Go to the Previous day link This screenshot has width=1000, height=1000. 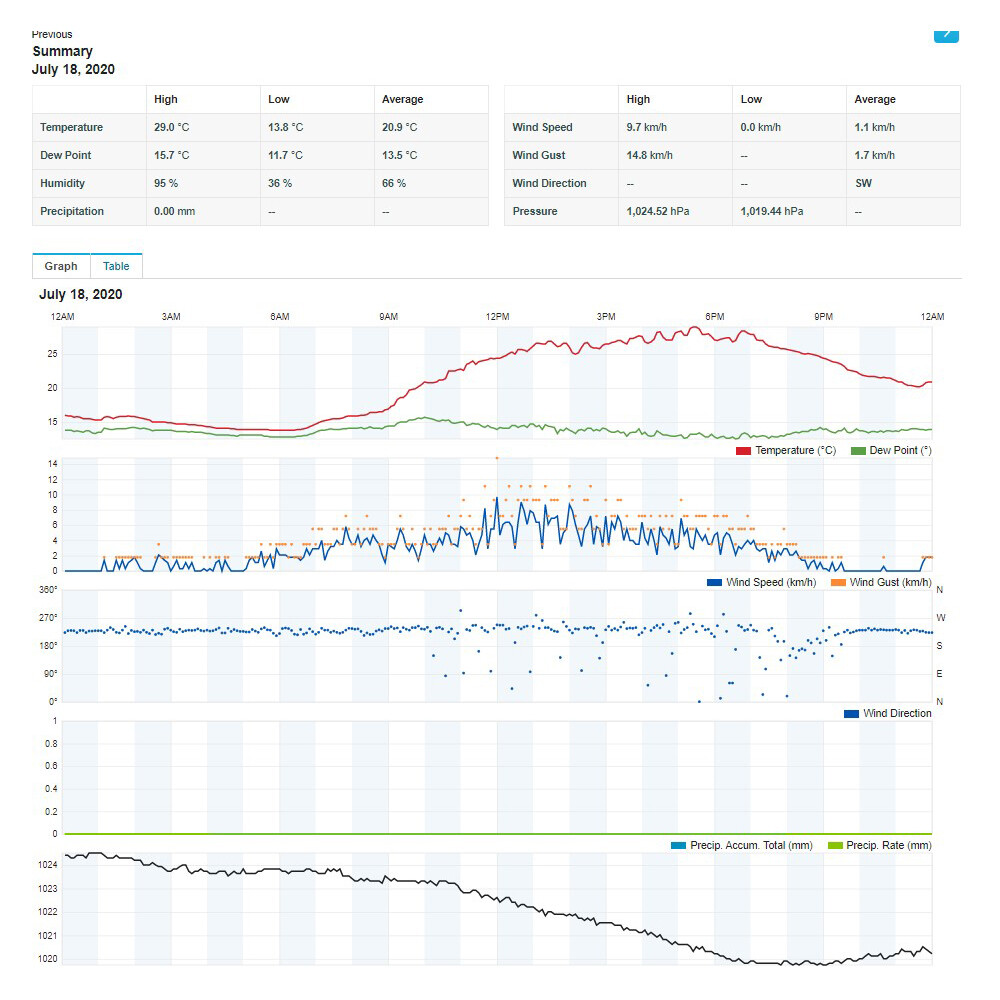(x=52, y=34)
